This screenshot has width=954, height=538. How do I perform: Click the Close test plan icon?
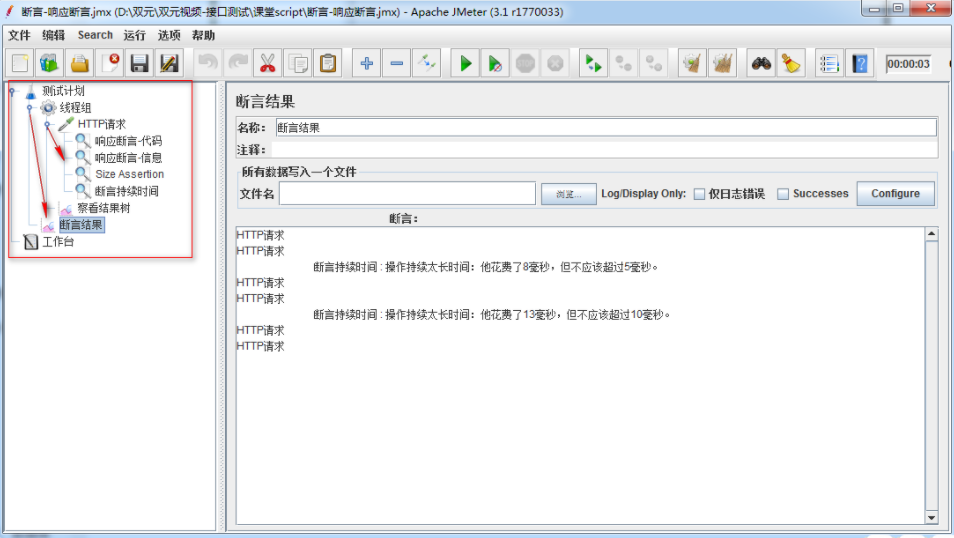pyautogui.click(x=110, y=63)
